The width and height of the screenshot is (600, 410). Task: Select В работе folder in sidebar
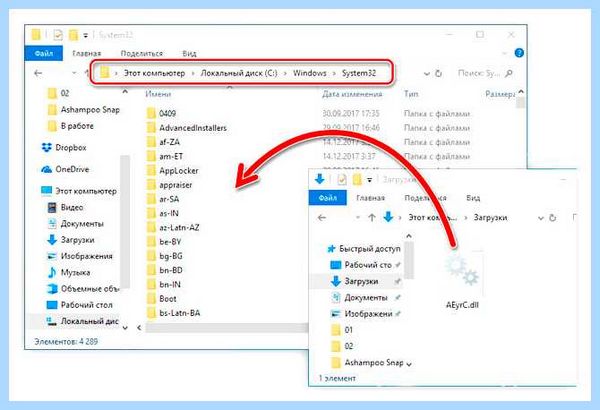click(70, 126)
